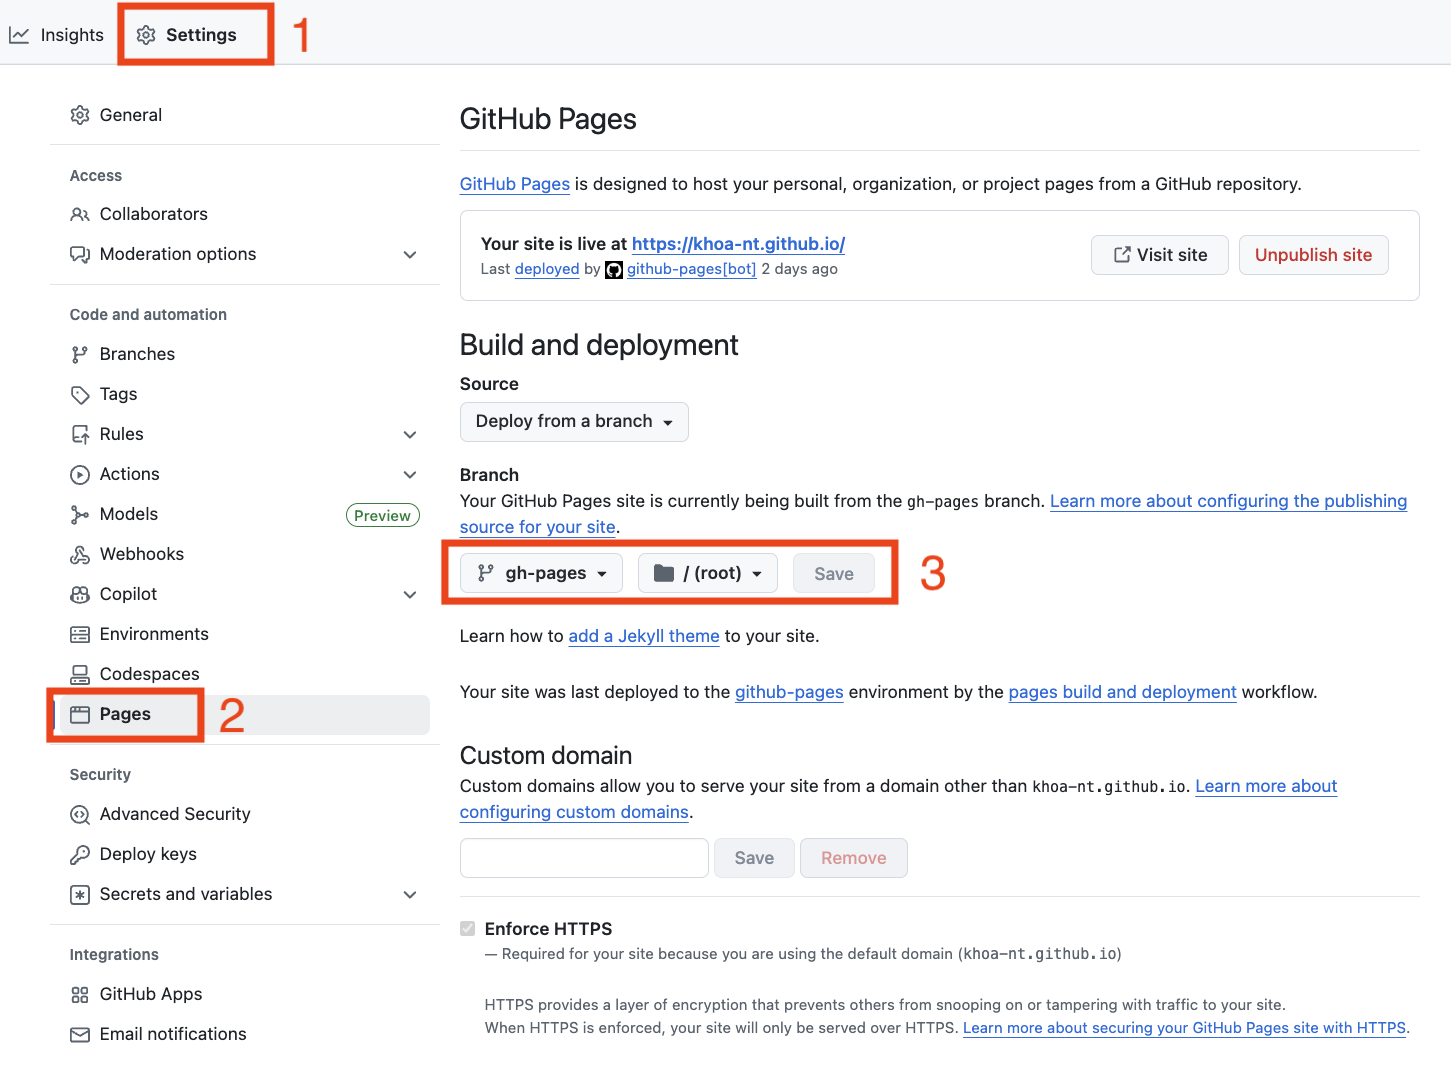Viewport: 1451px width, 1081px height.
Task: Toggle the Enforce HTTPS checkbox
Action: [x=468, y=929]
